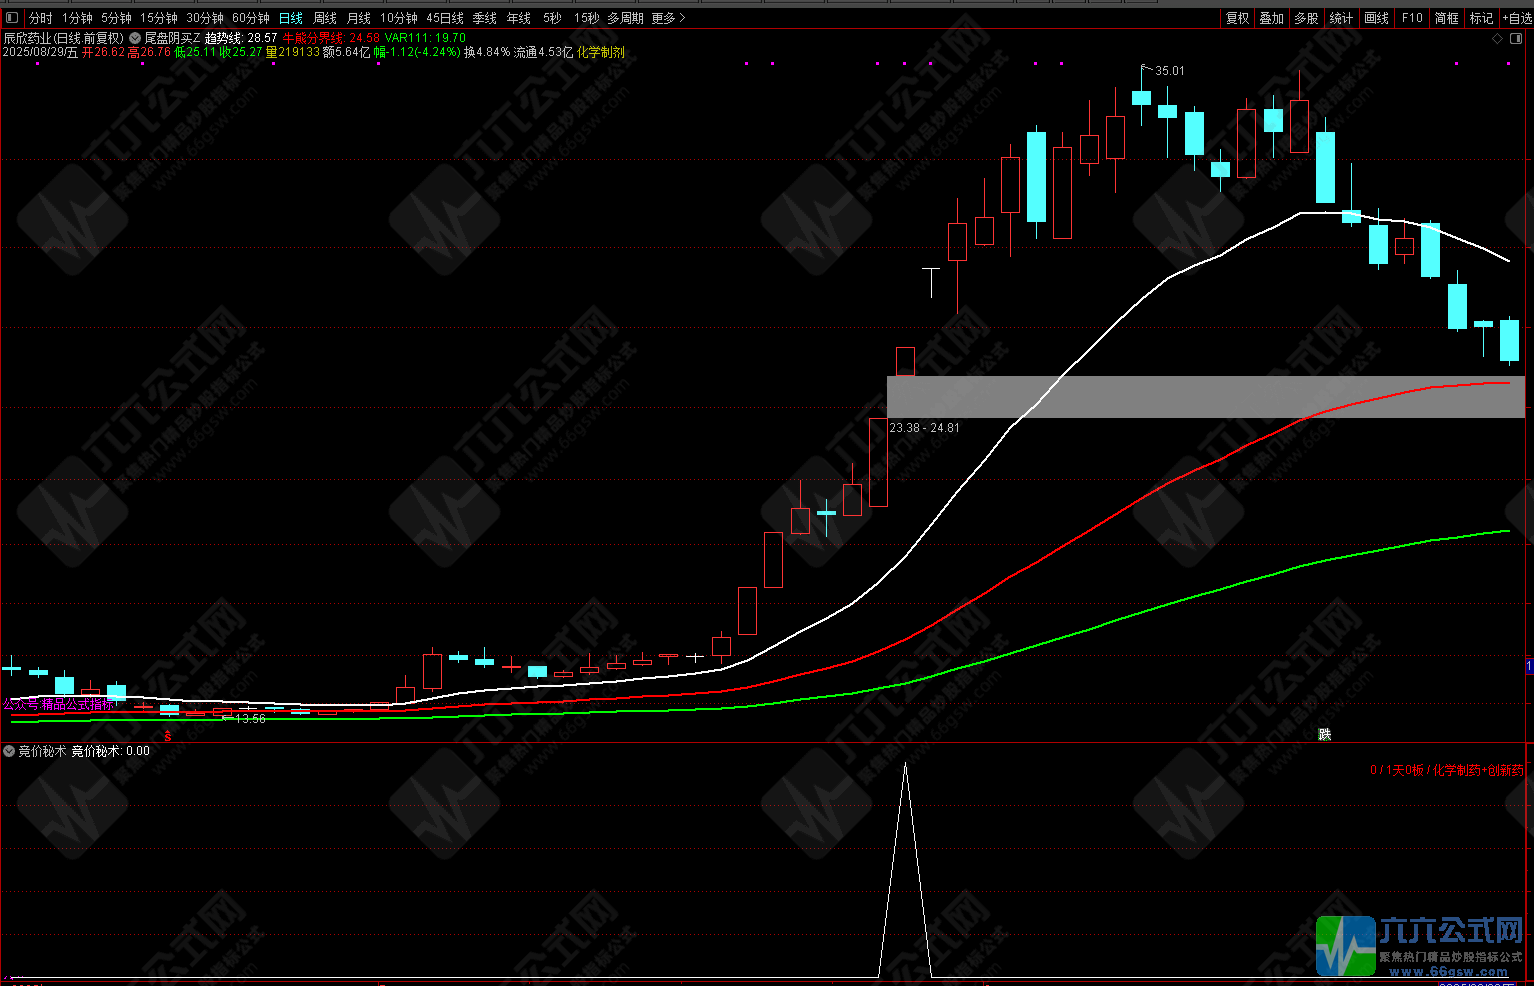This screenshot has width=1534, height=986.
Task: Add stock with +自选 button
Action: pyautogui.click(x=1517, y=18)
